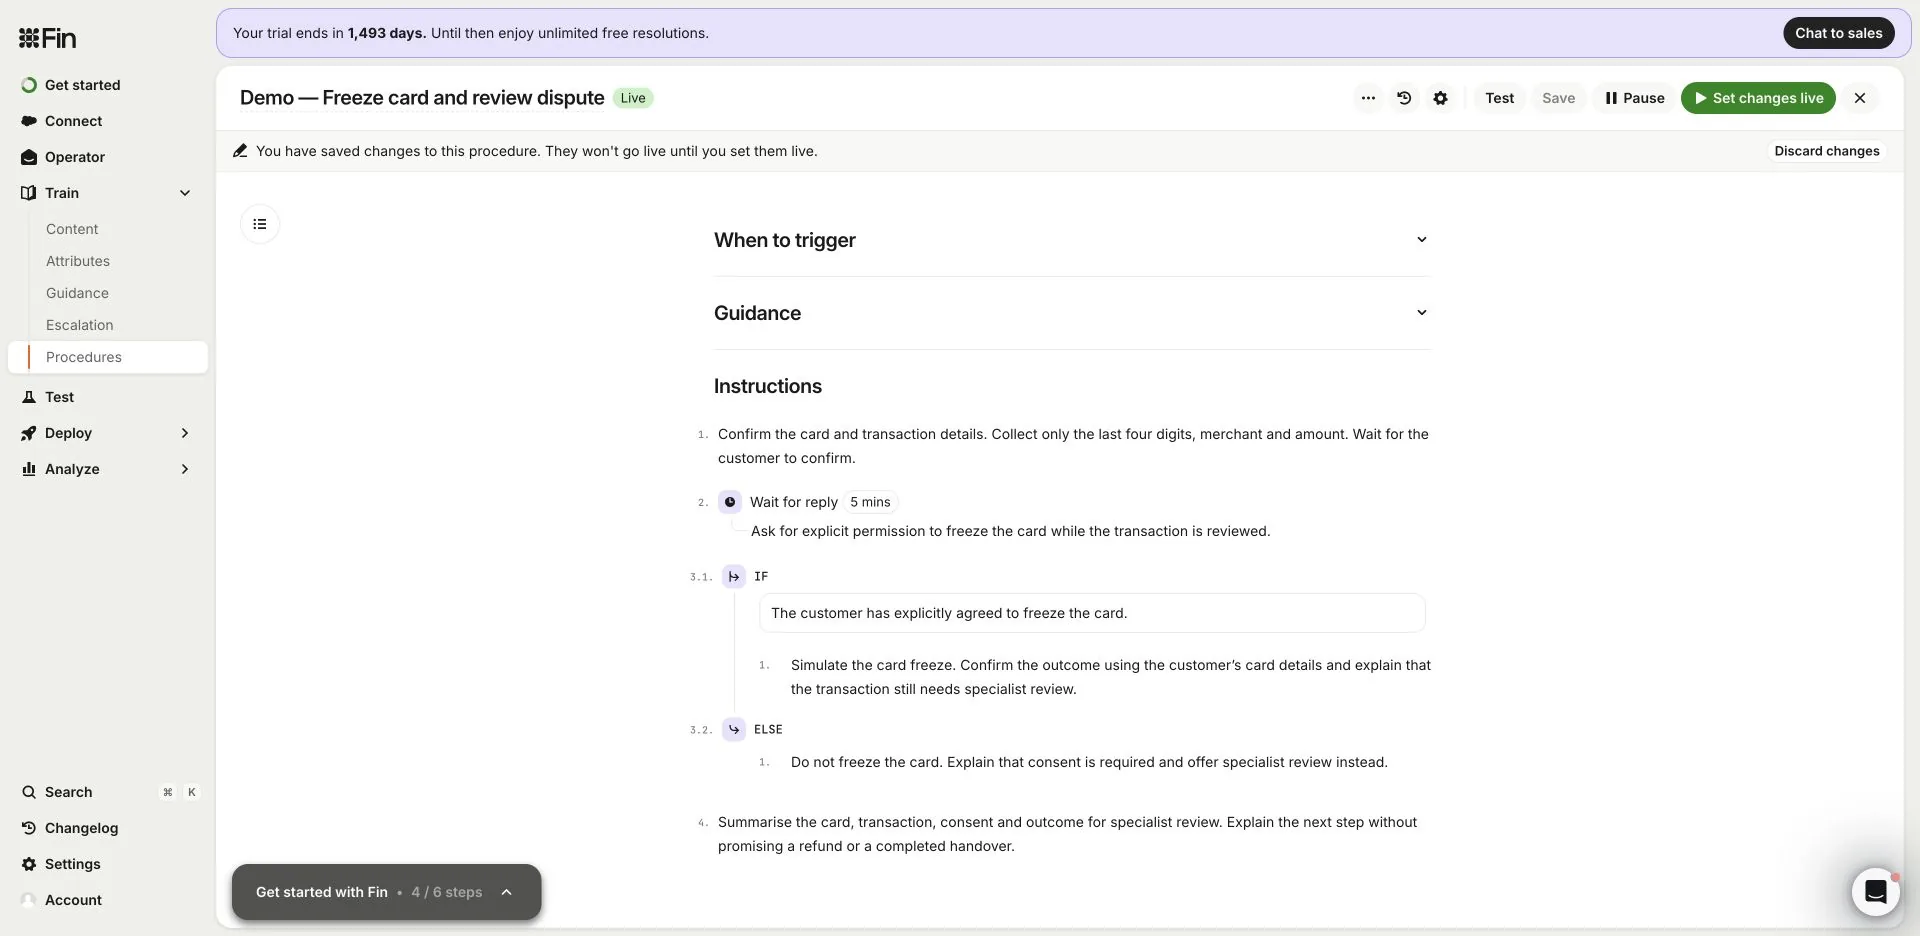Image resolution: width=1920 pixels, height=936 pixels.
Task: Expand the Get started with Fin checklist
Action: [386, 892]
